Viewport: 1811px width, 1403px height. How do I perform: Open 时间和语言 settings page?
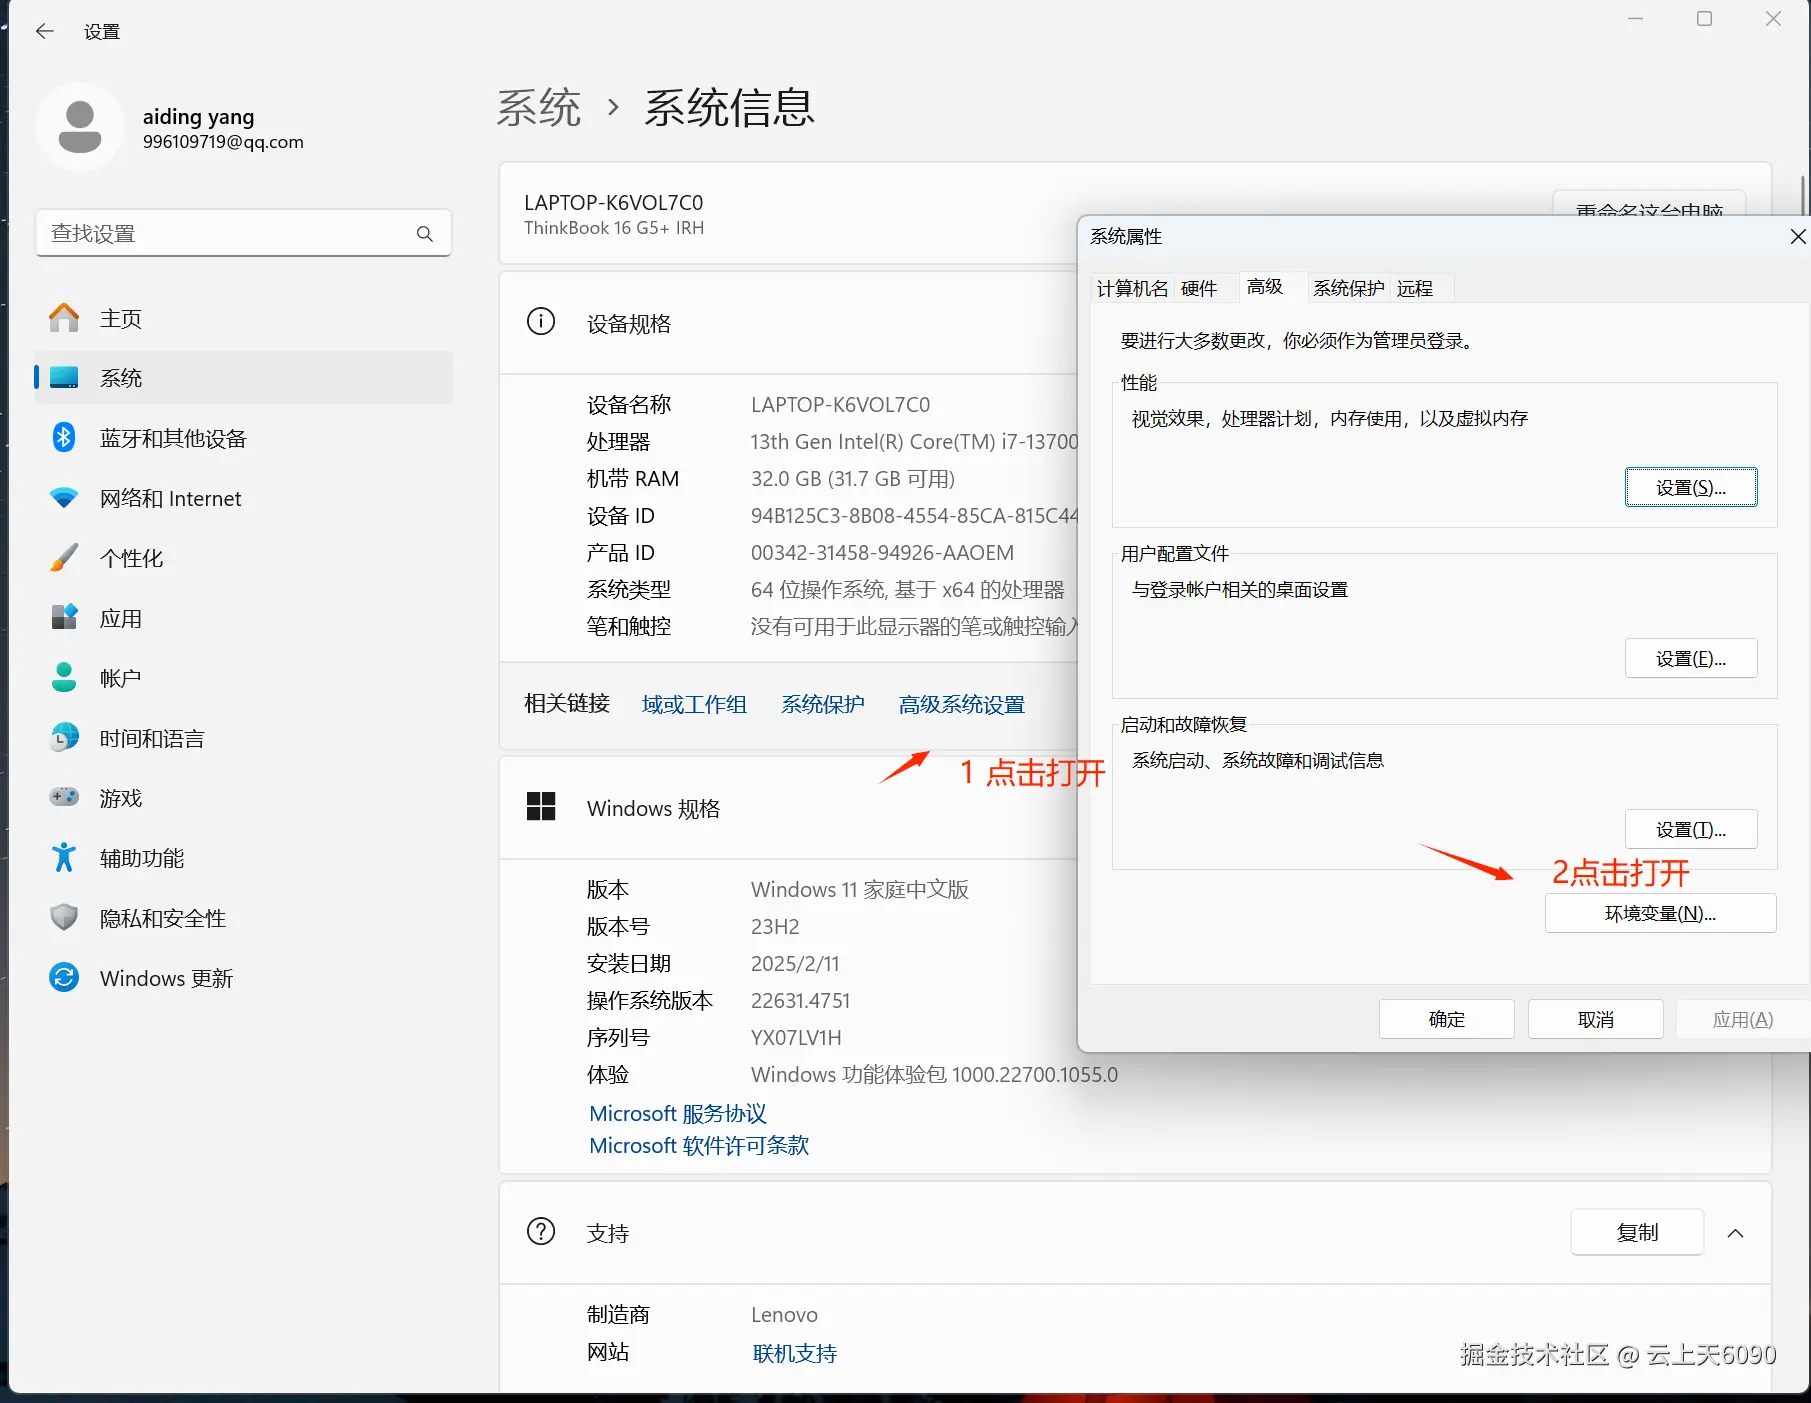pos(243,738)
